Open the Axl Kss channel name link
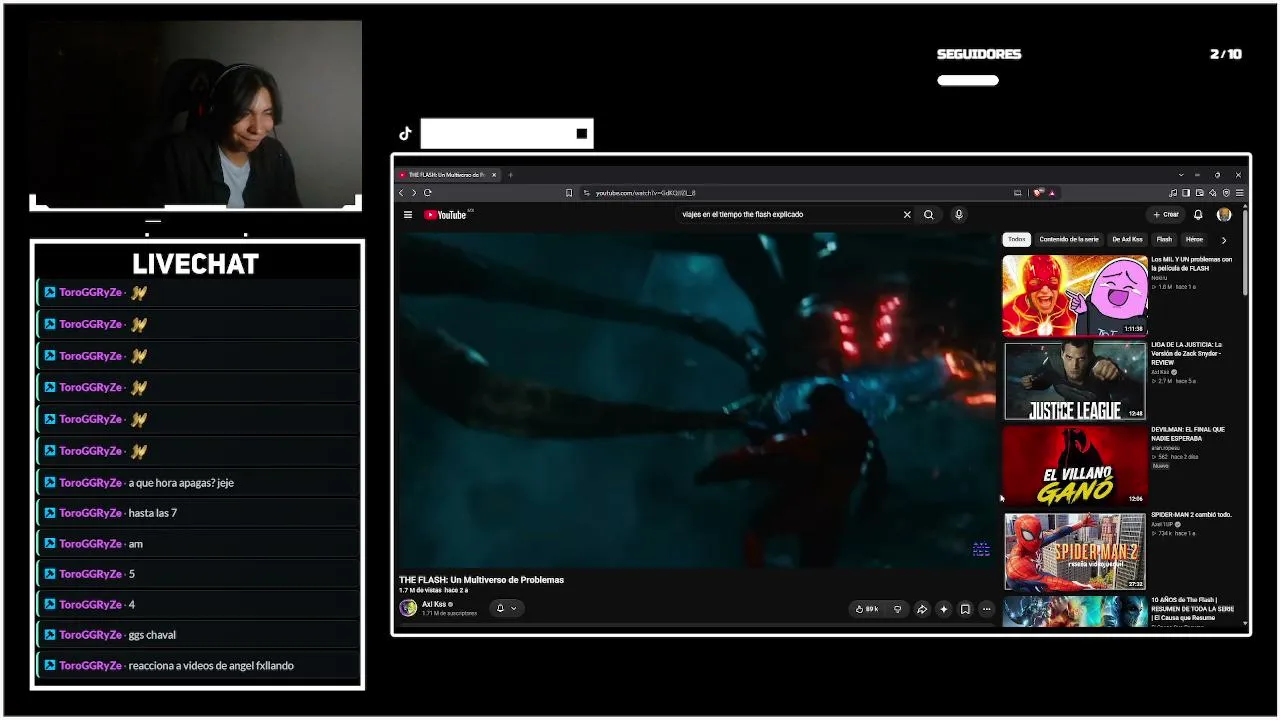 [x=434, y=604]
